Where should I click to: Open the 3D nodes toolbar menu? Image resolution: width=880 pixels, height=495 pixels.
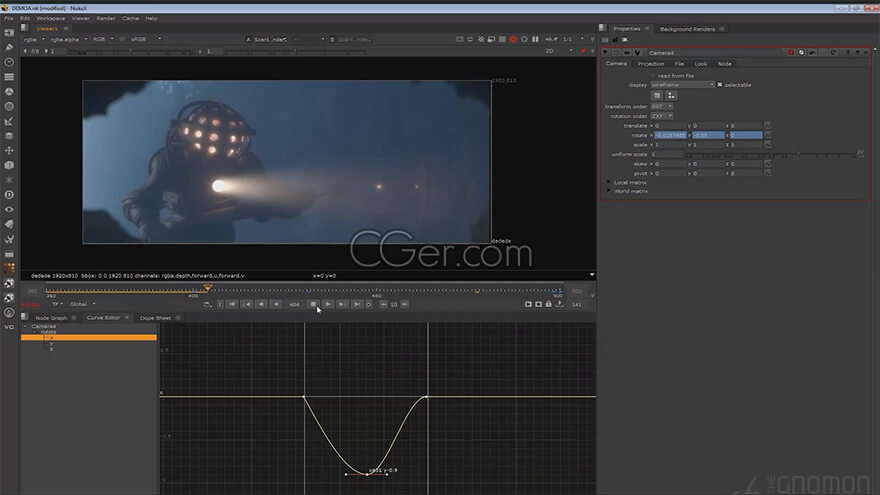pos(9,165)
